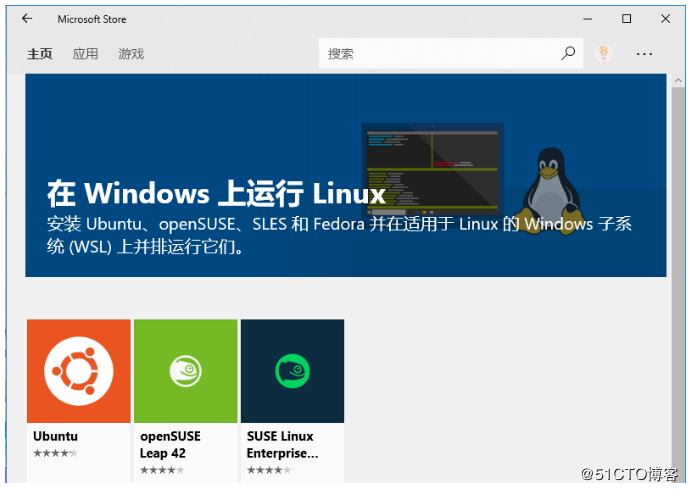The height and width of the screenshot is (491, 688).
Task: Click the SUSE Linux Enterprise title
Action: [282, 444]
